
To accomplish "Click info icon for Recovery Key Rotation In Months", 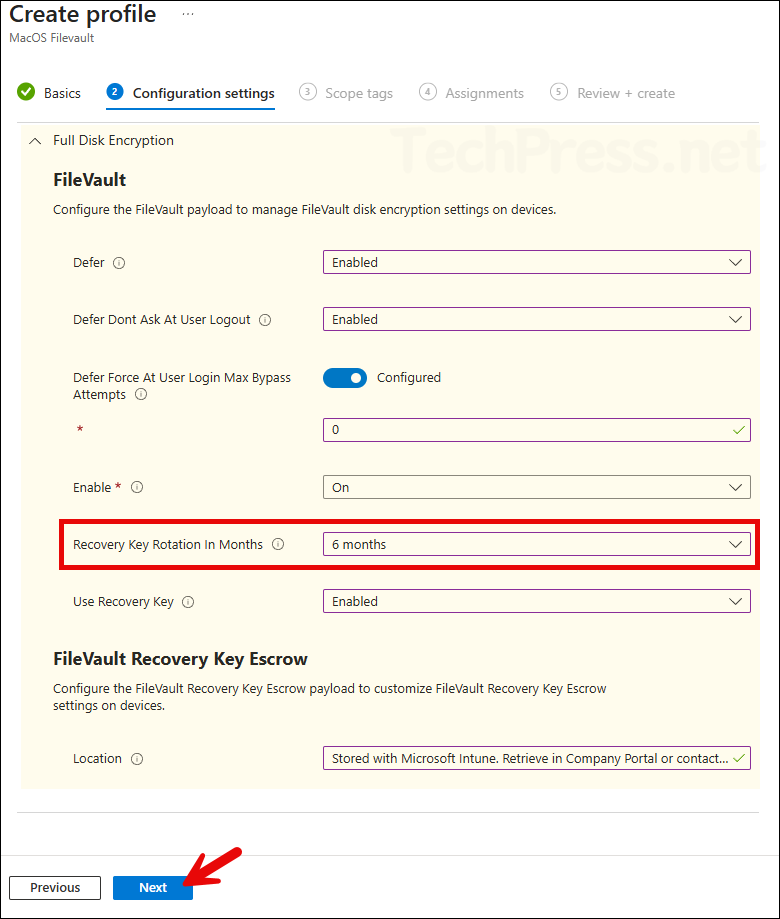I will (278, 544).
